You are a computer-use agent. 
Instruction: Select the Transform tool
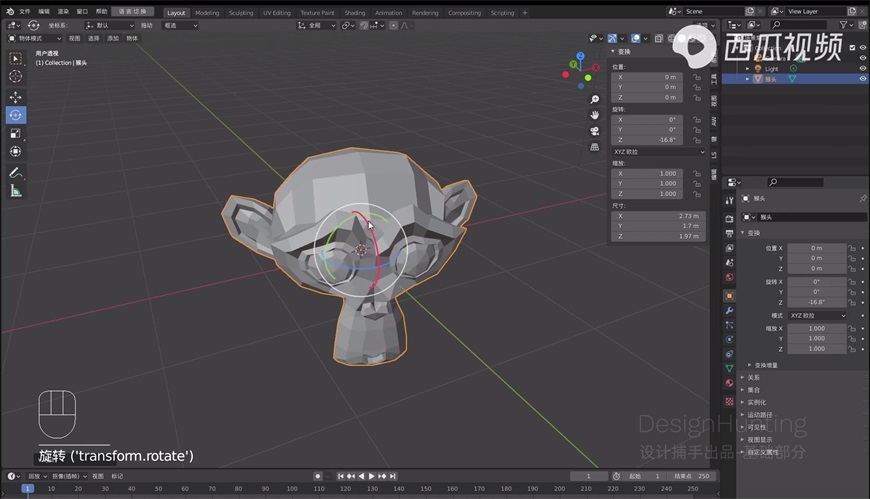16,151
